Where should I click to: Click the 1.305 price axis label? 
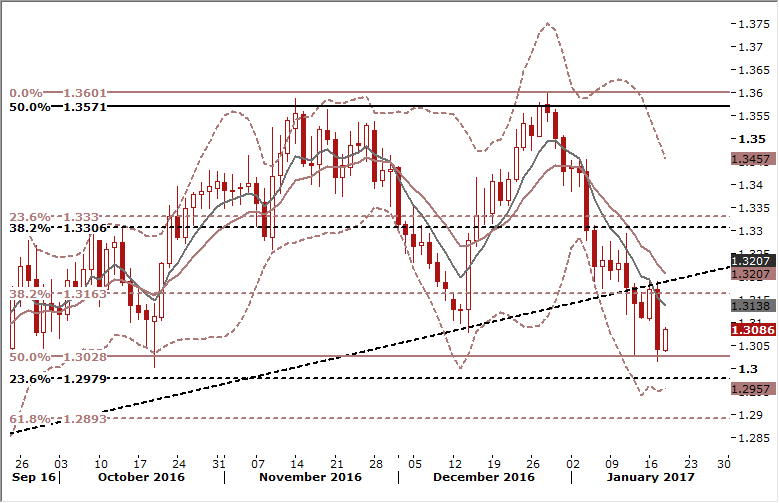coord(753,346)
